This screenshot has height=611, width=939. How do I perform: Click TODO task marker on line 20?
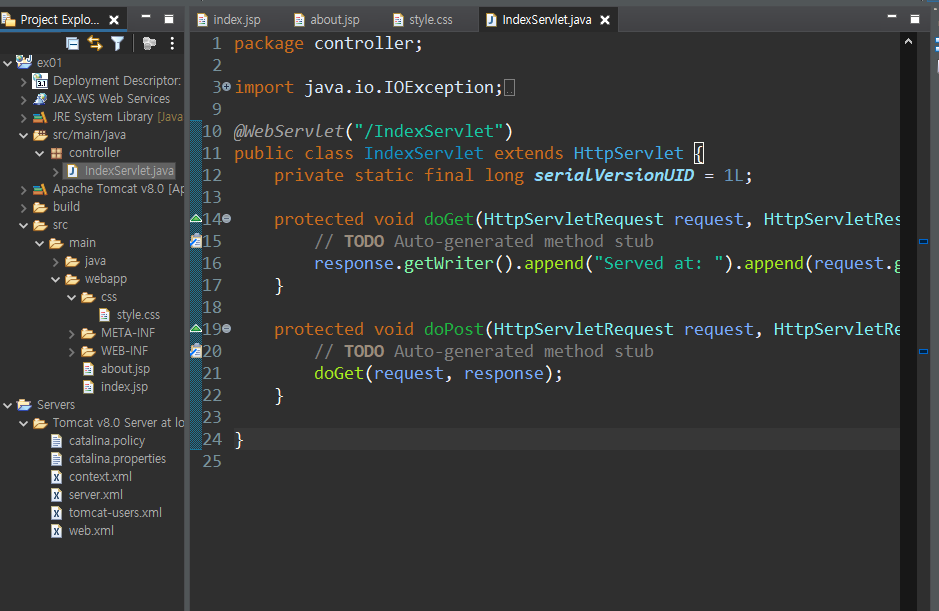pos(196,350)
